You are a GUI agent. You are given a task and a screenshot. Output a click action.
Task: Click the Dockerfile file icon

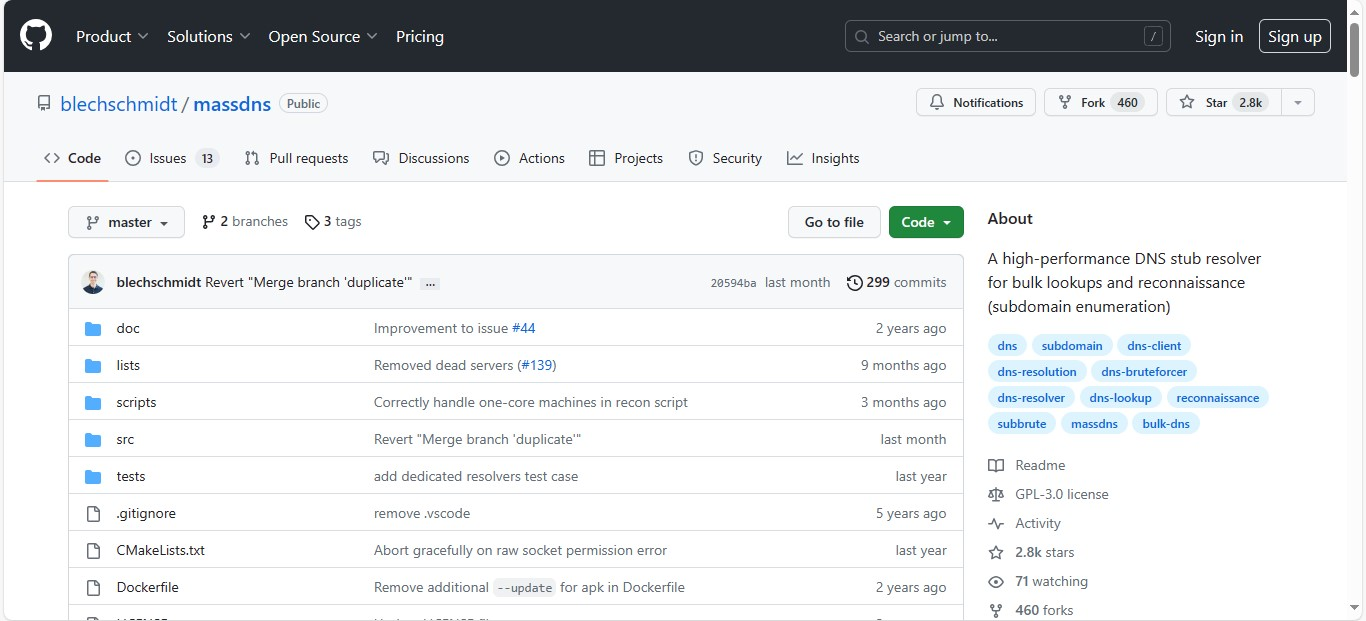point(93,587)
